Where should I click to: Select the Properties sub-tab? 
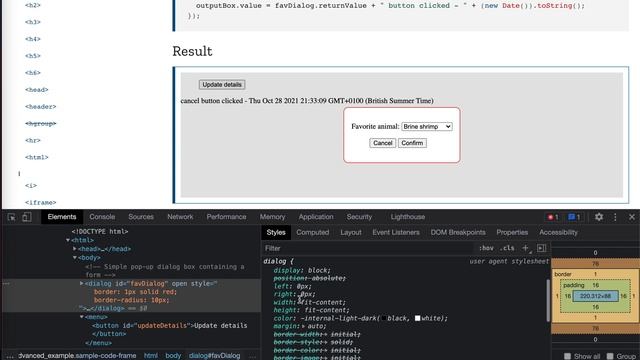(512, 233)
